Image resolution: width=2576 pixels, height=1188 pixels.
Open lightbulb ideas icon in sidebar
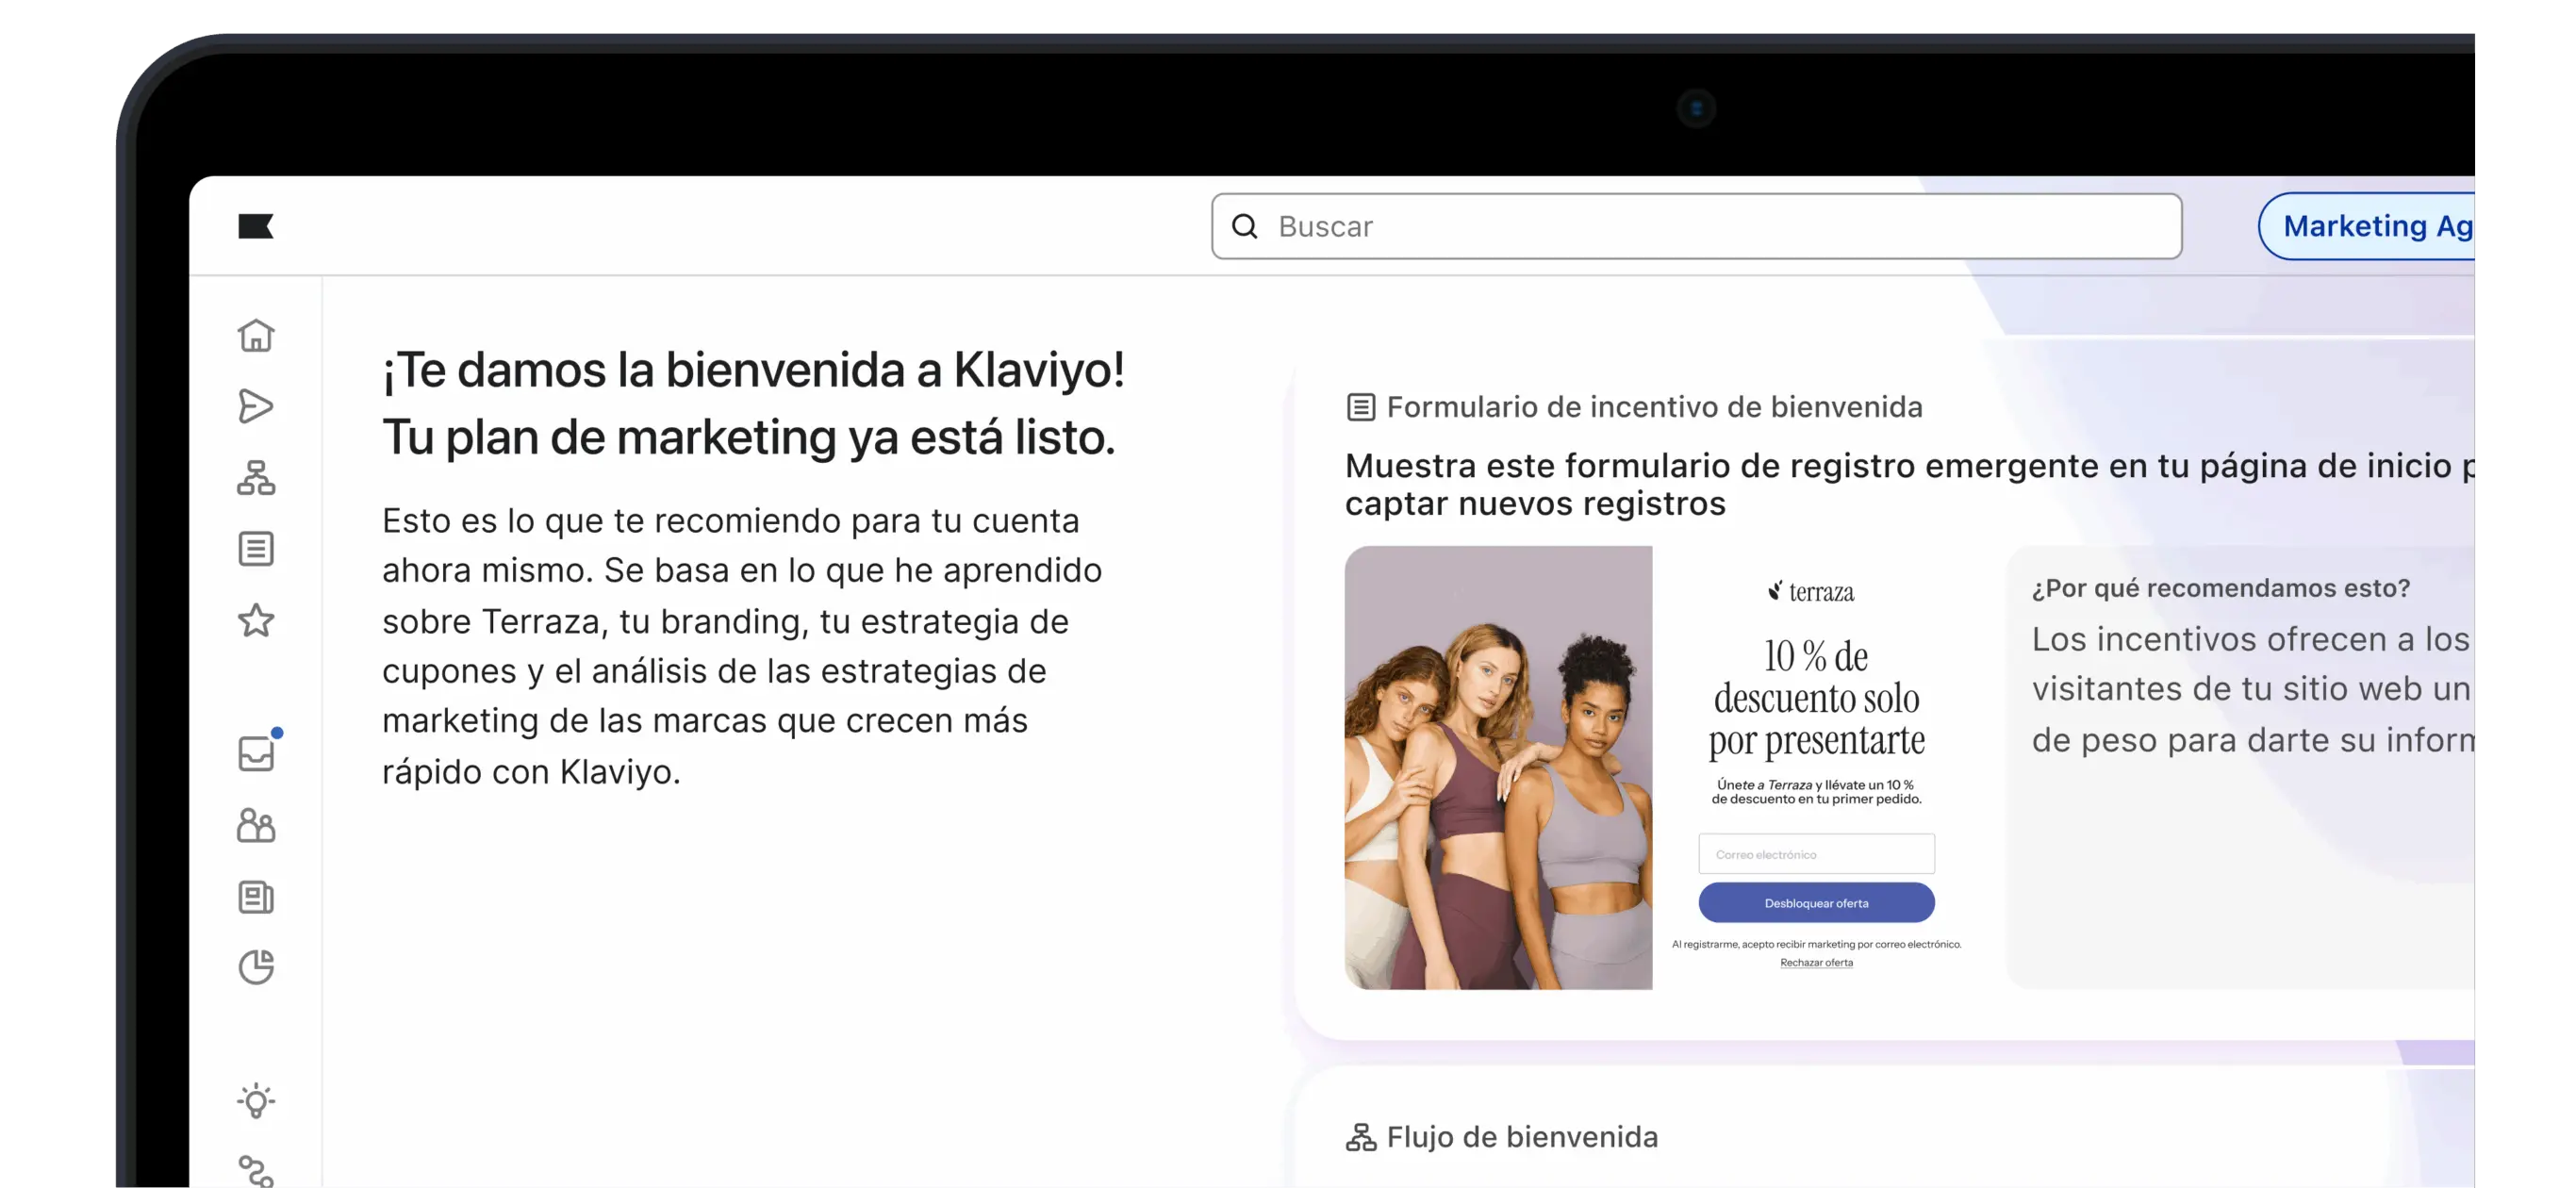click(256, 1101)
